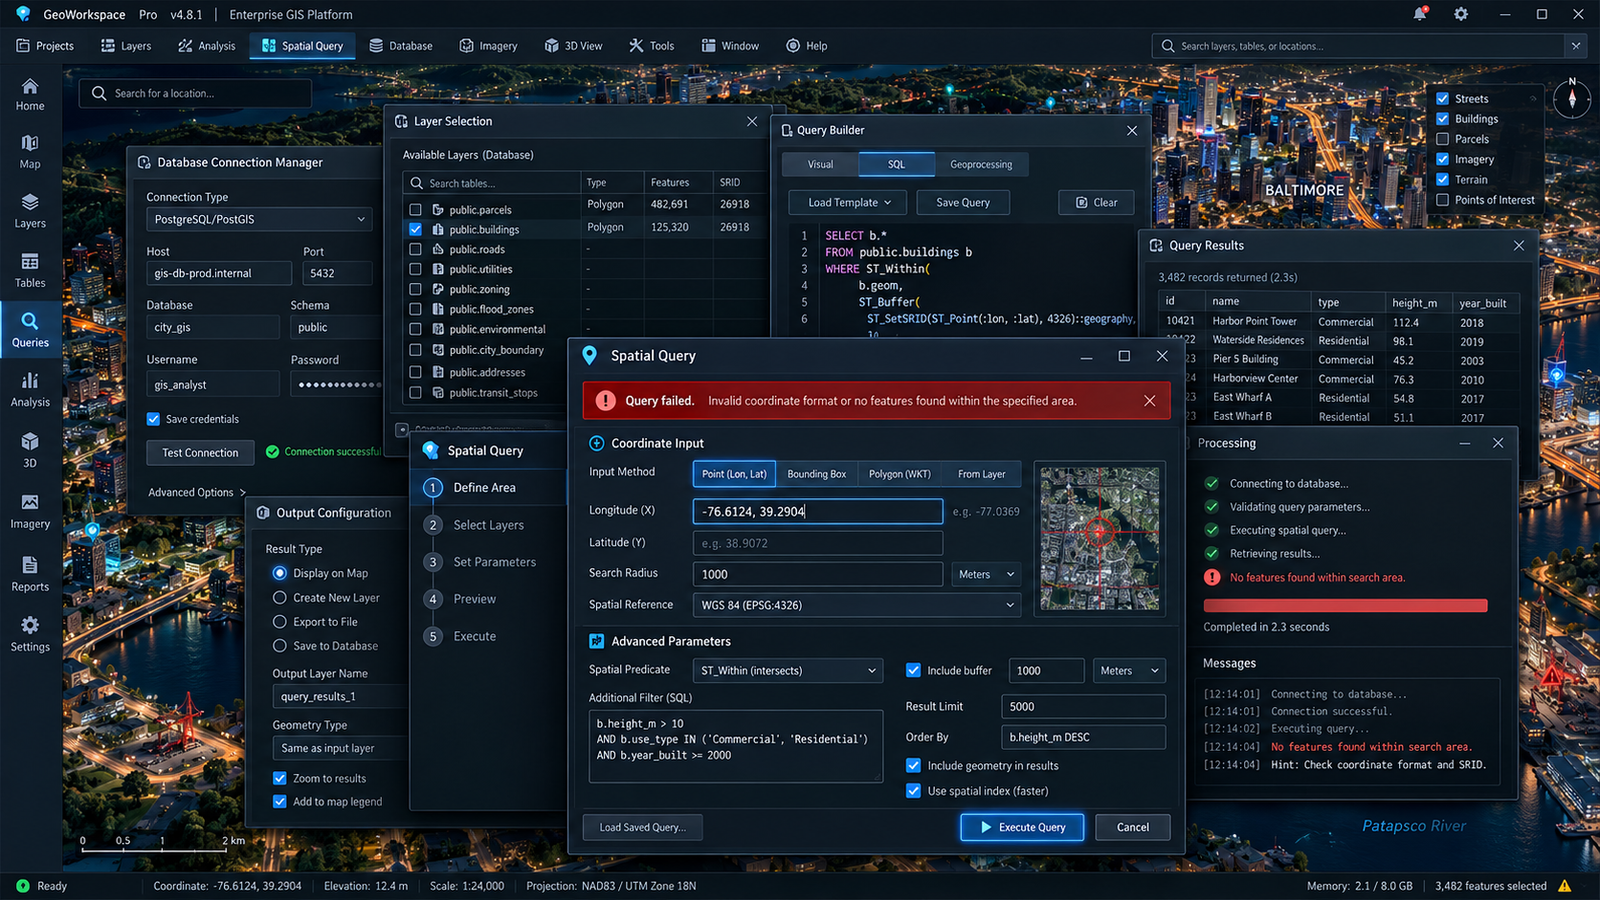Click the Additional Filter SQL text area
Viewport: 1600px width, 900px height.
point(735,746)
